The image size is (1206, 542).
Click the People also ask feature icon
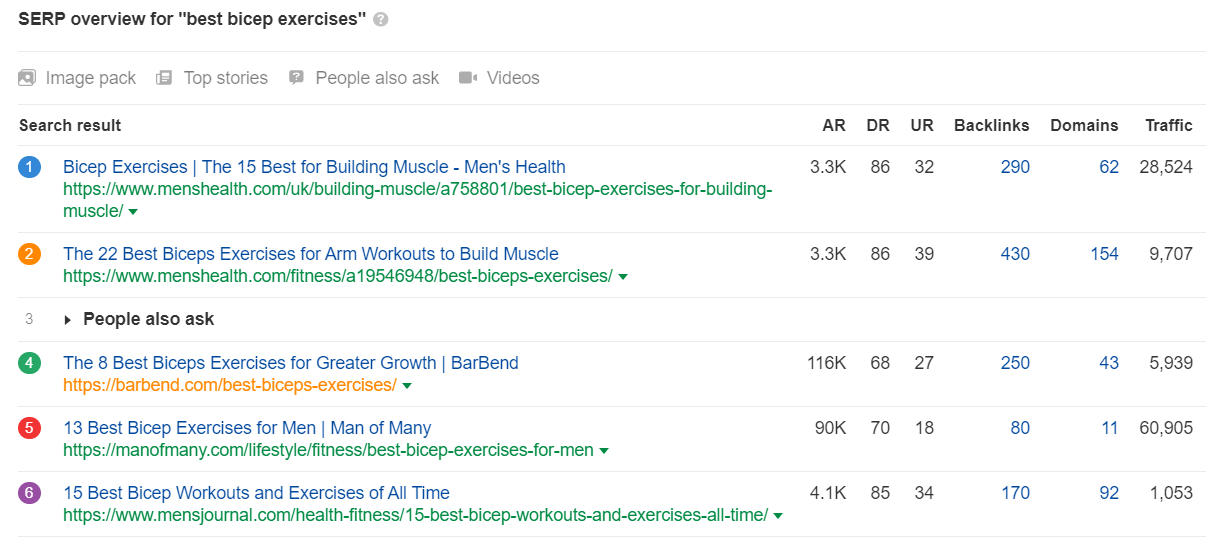tap(296, 78)
